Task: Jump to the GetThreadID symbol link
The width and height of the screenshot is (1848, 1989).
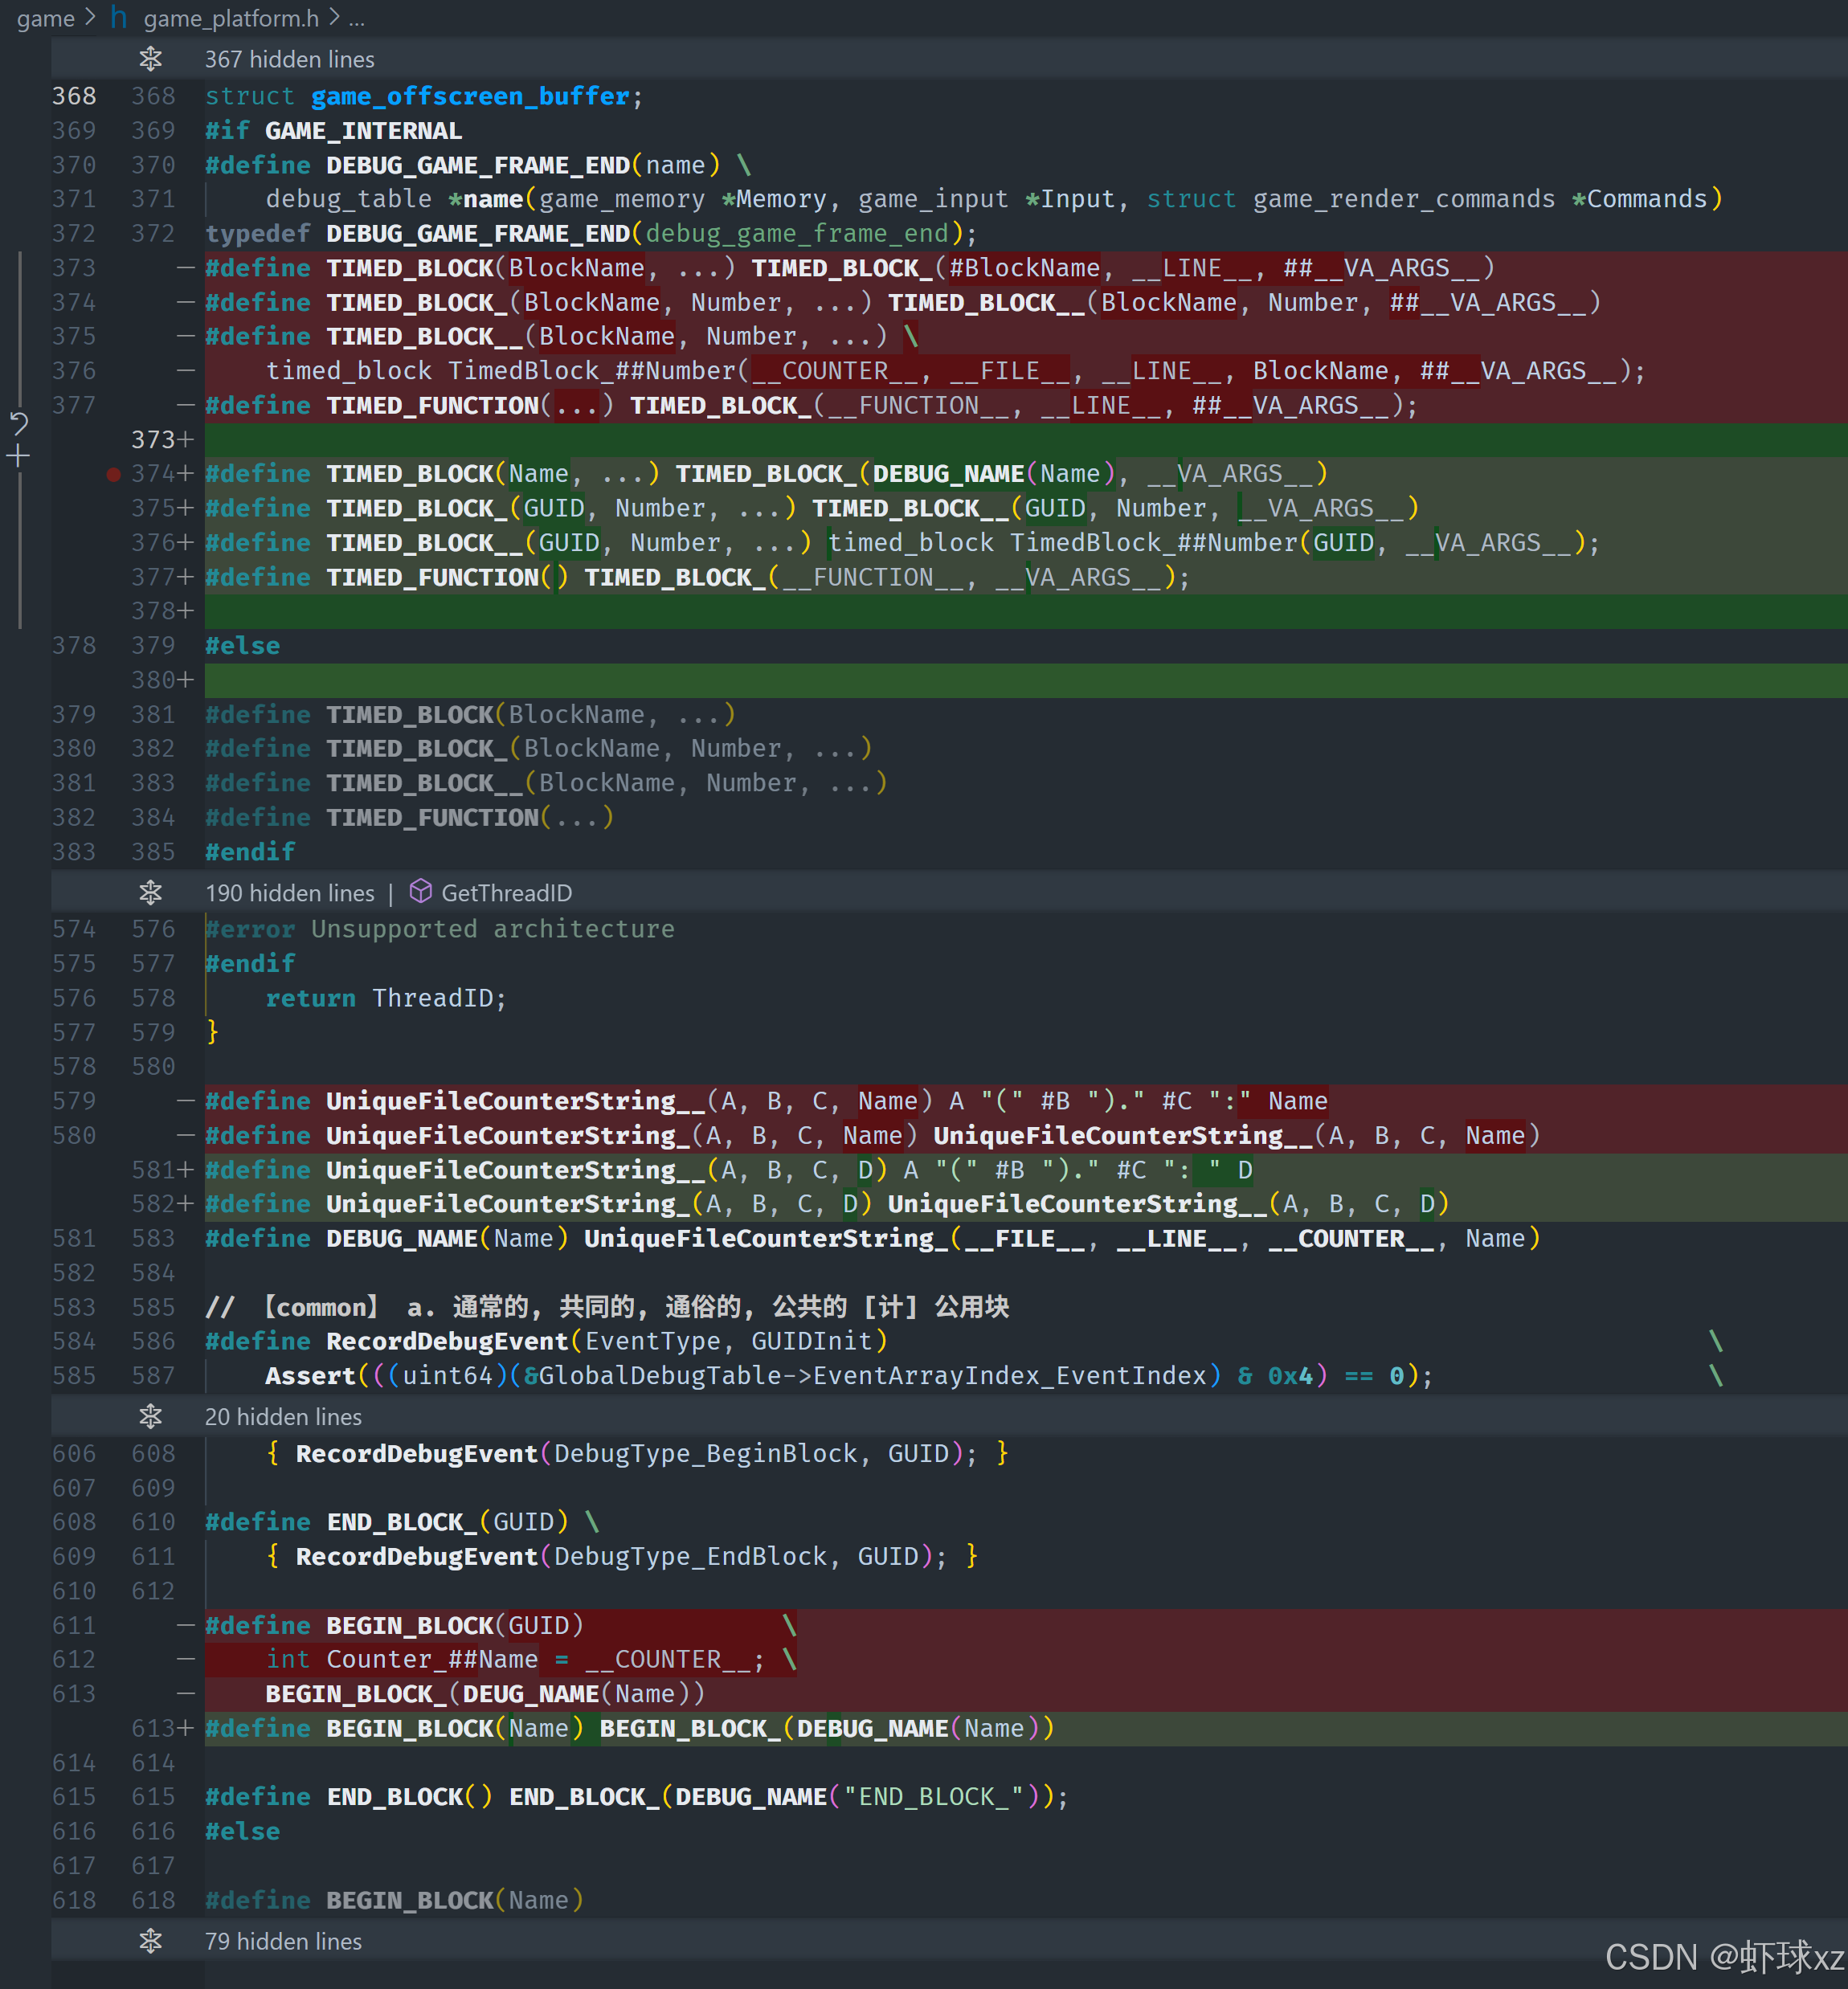Action: 506,893
